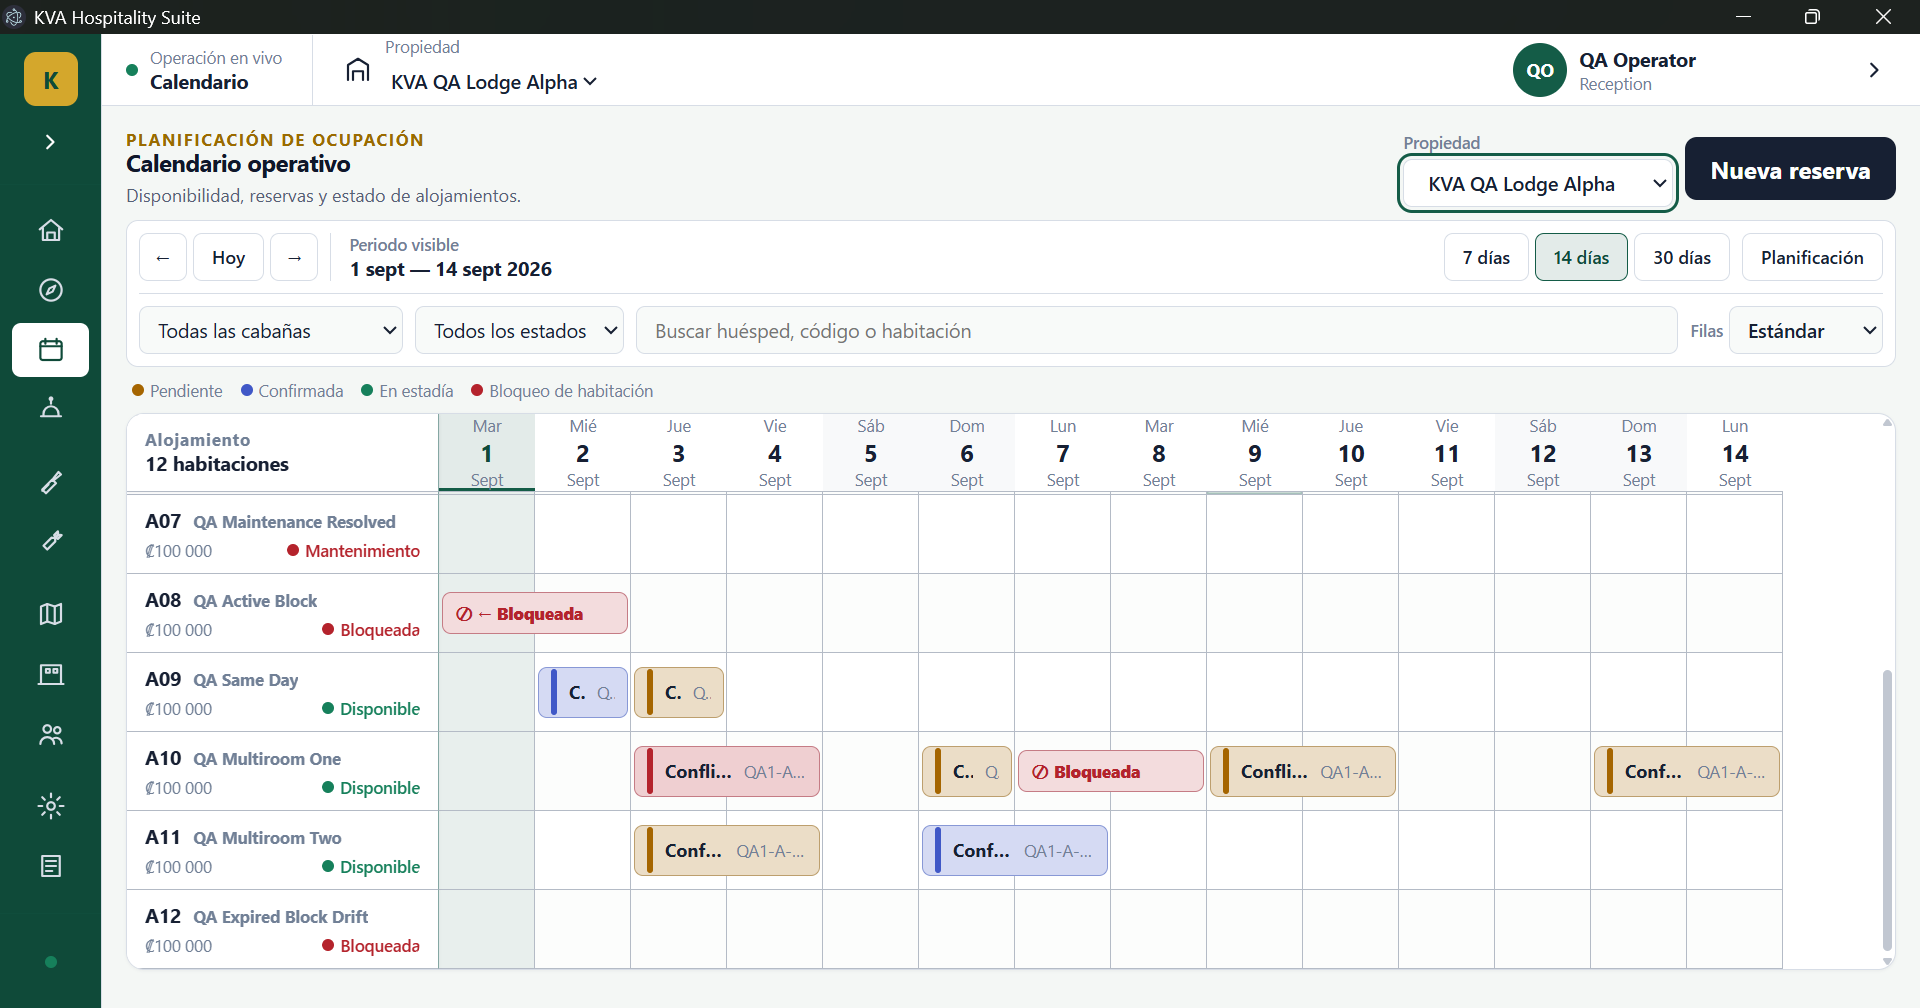Click the Buscar huésped search field
Image resolution: width=1920 pixels, height=1008 pixels.
(x=1156, y=330)
